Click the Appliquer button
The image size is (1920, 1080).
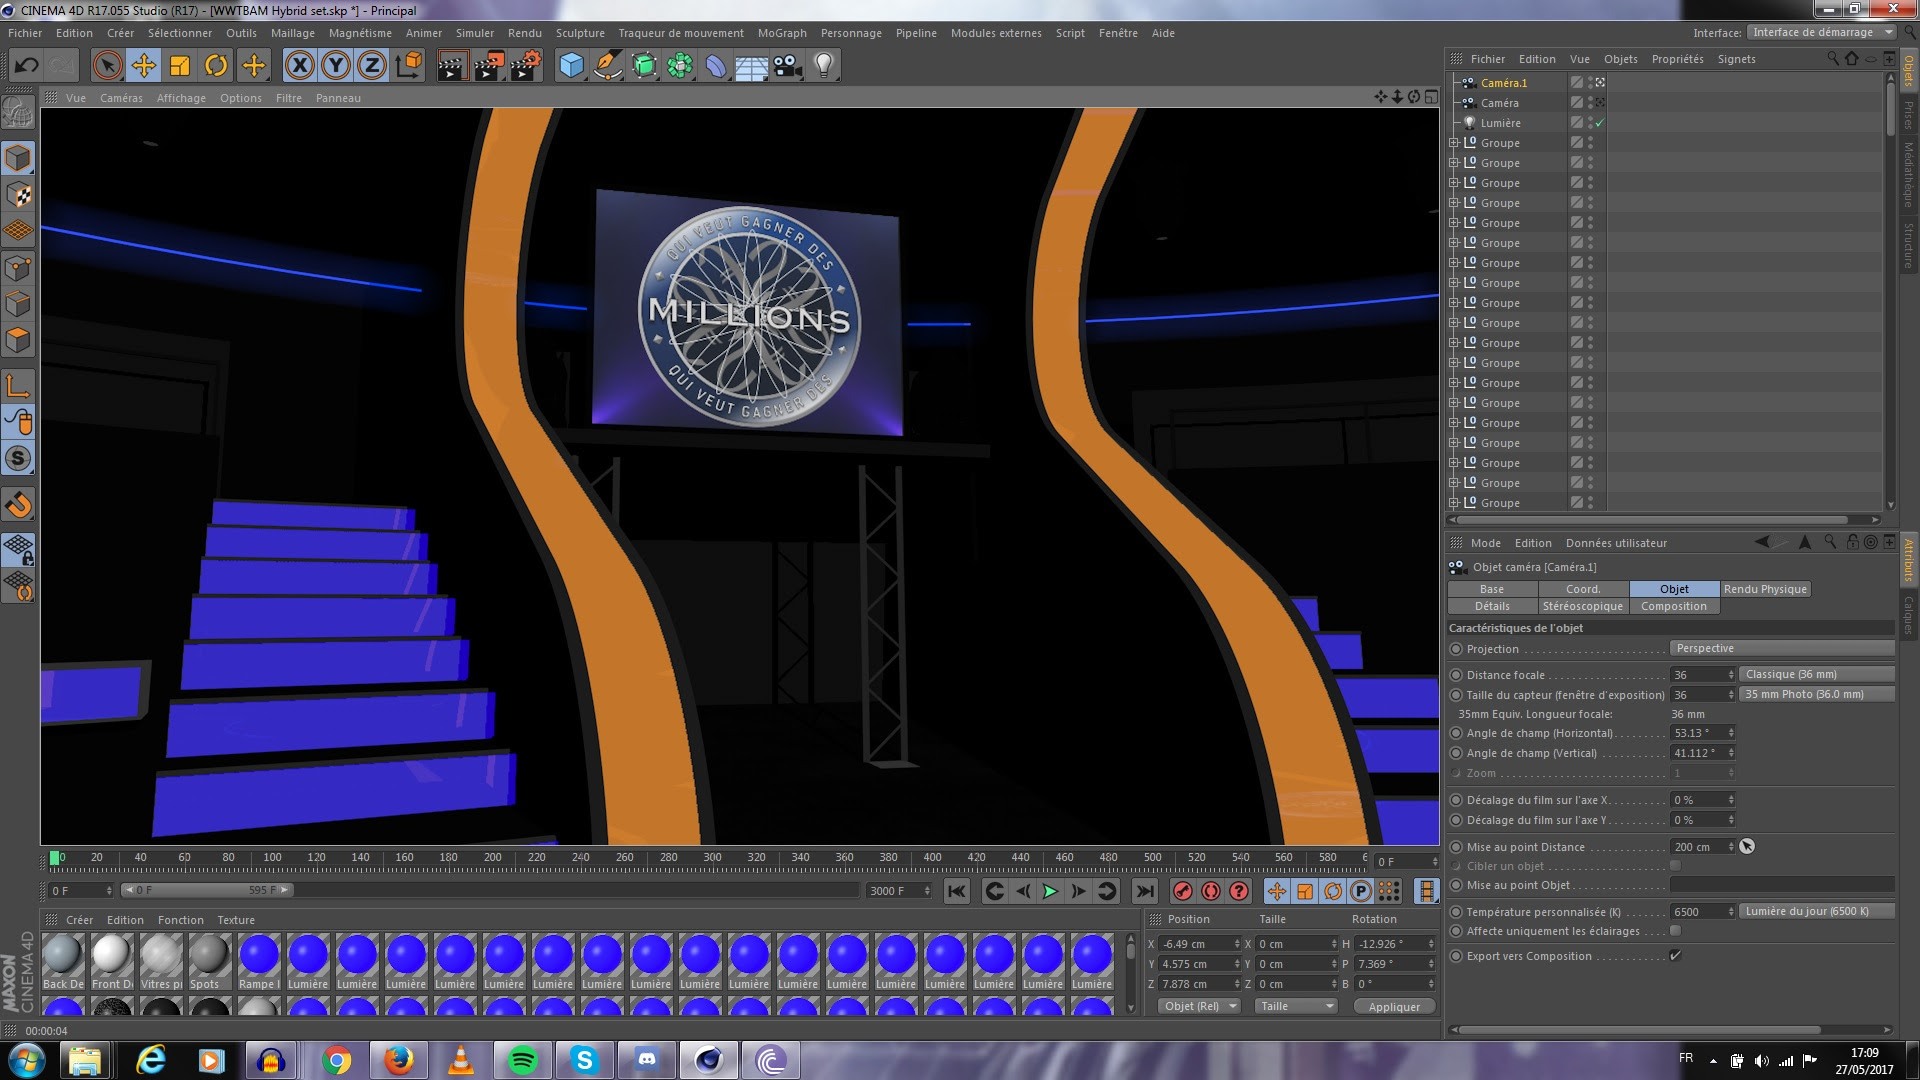(1394, 1007)
